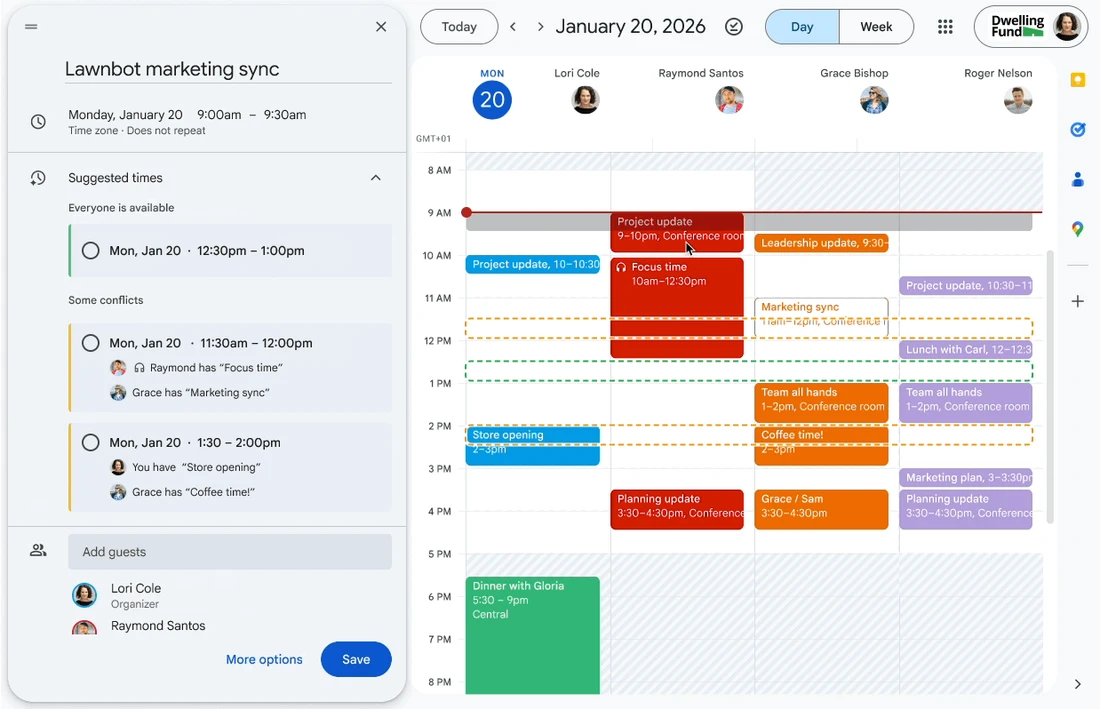Open the Leadership update event

(x=821, y=243)
